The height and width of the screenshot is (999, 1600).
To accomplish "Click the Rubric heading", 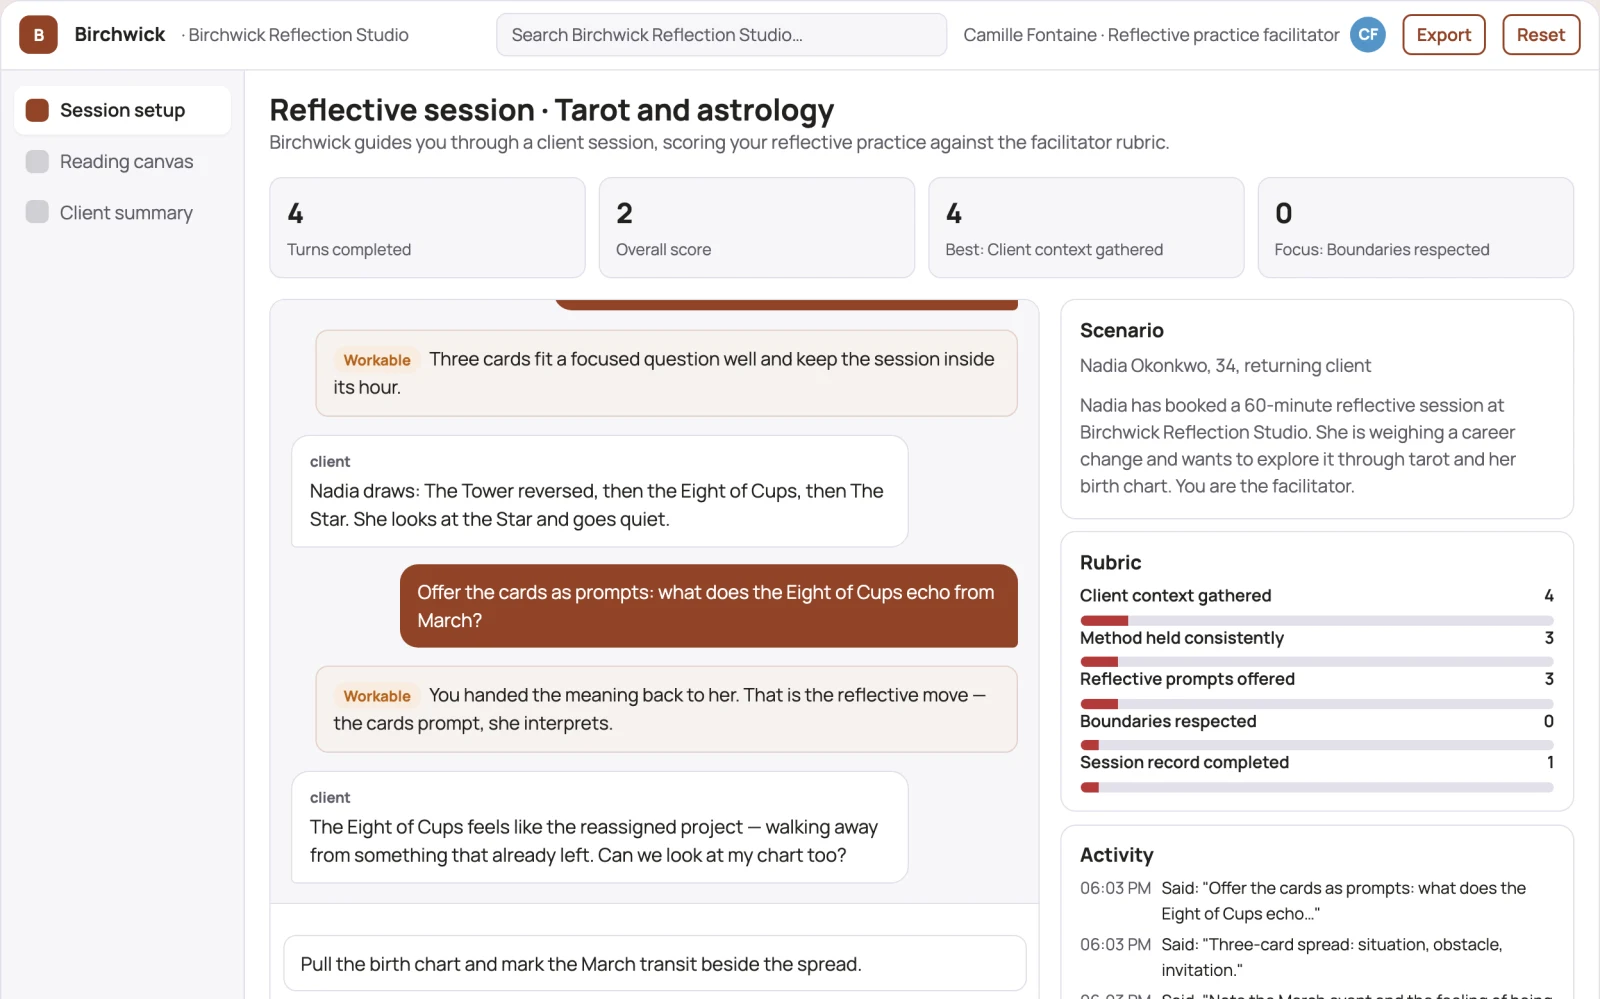I will (1110, 563).
